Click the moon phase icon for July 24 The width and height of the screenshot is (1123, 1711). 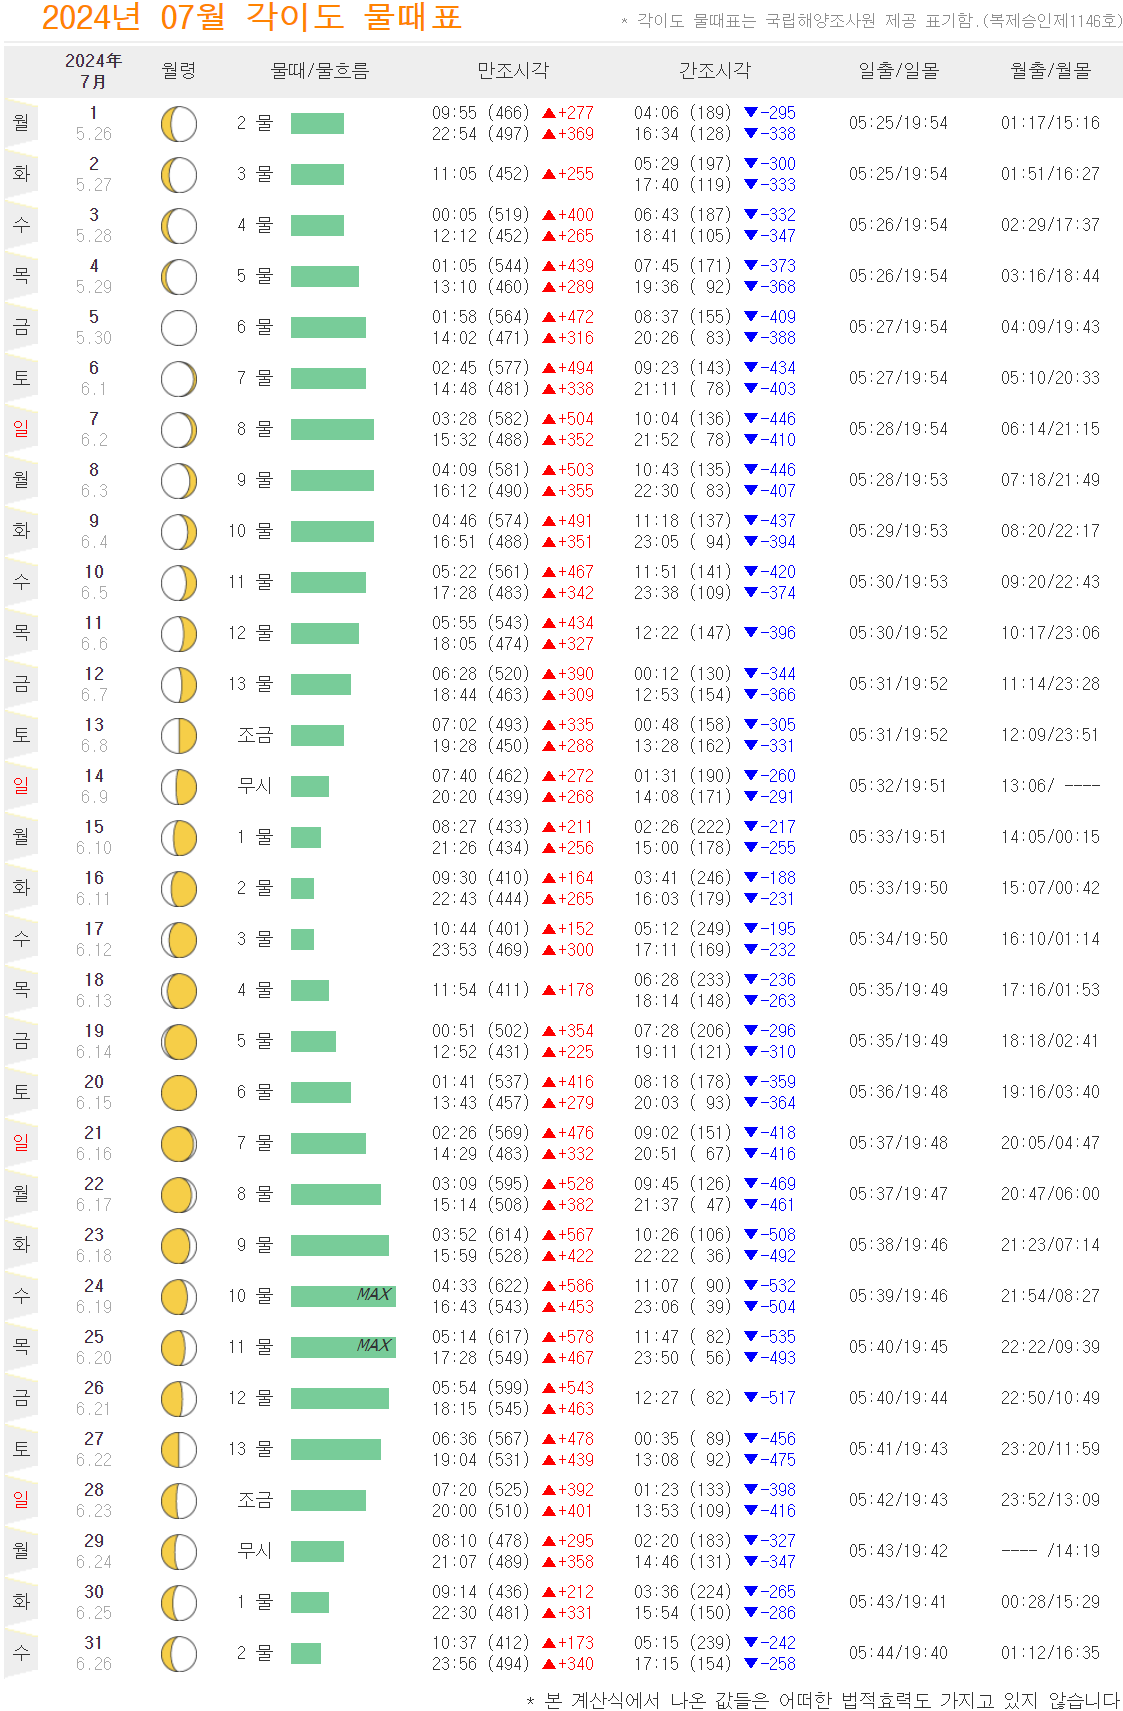179,1297
